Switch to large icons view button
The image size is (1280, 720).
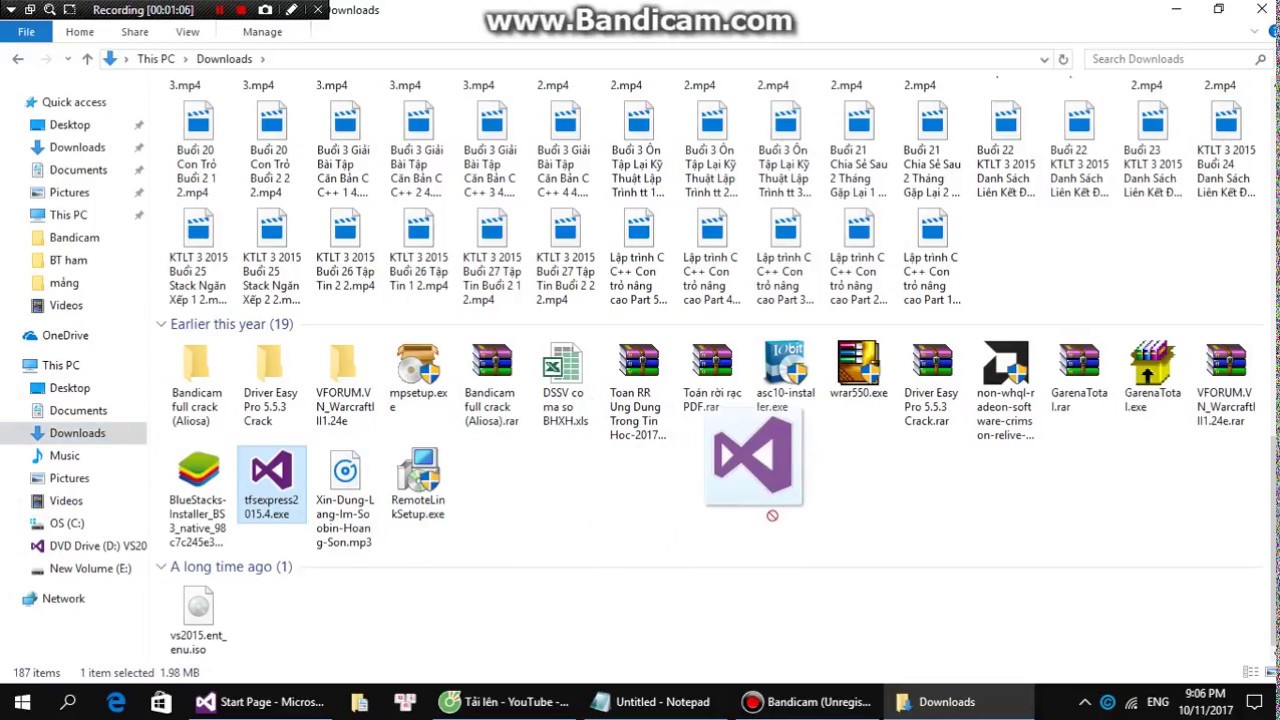(1268, 672)
